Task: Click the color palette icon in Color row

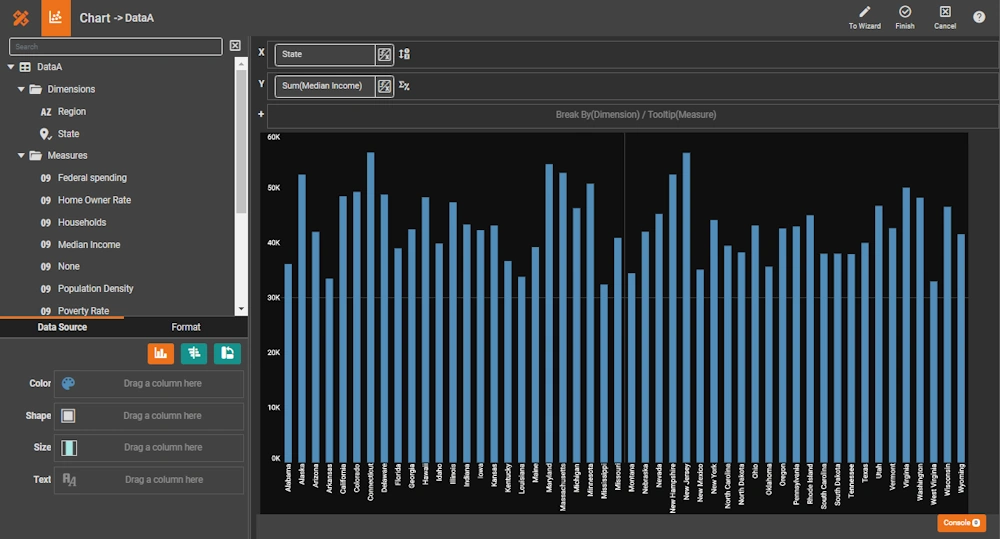Action: [x=68, y=383]
